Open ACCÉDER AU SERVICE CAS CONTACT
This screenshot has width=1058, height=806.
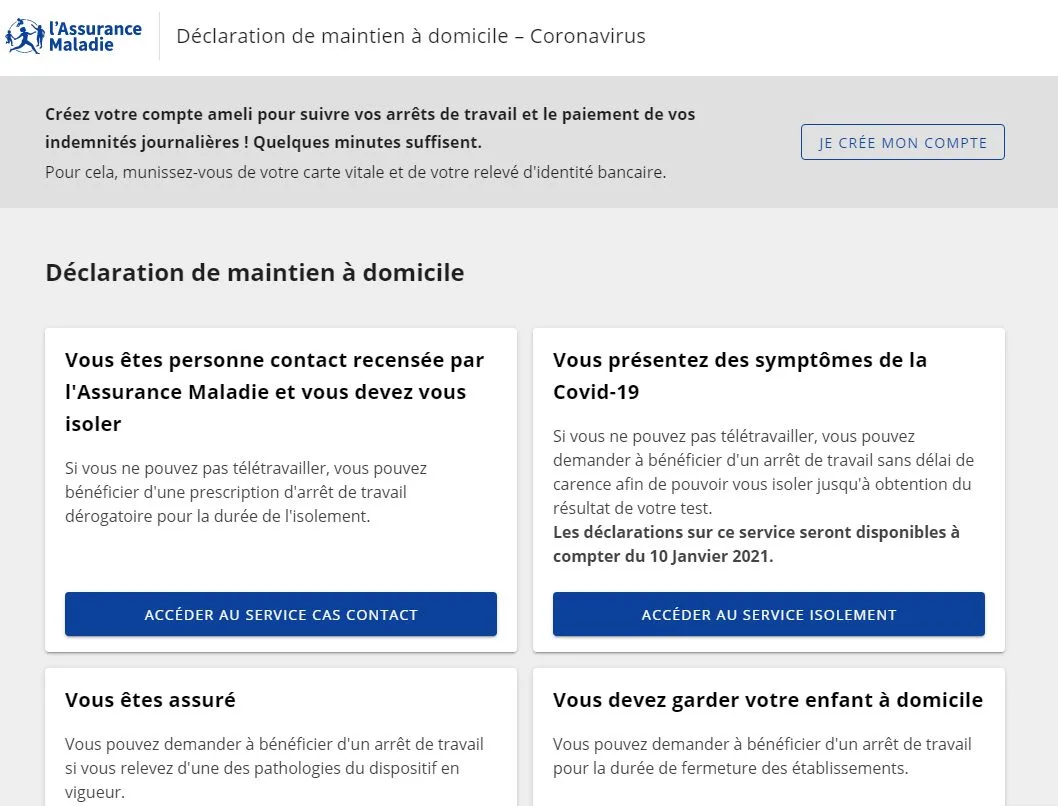[281, 615]
